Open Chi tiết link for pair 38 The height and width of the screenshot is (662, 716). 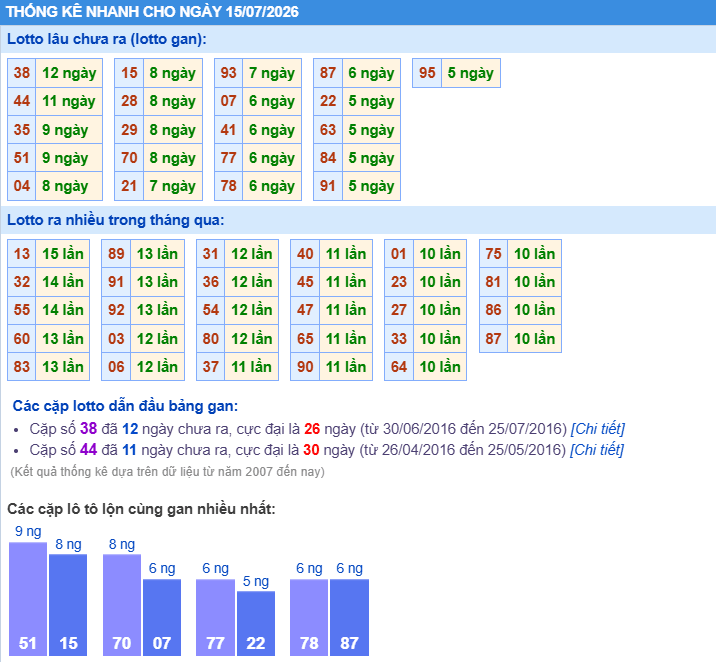(598, 429)
